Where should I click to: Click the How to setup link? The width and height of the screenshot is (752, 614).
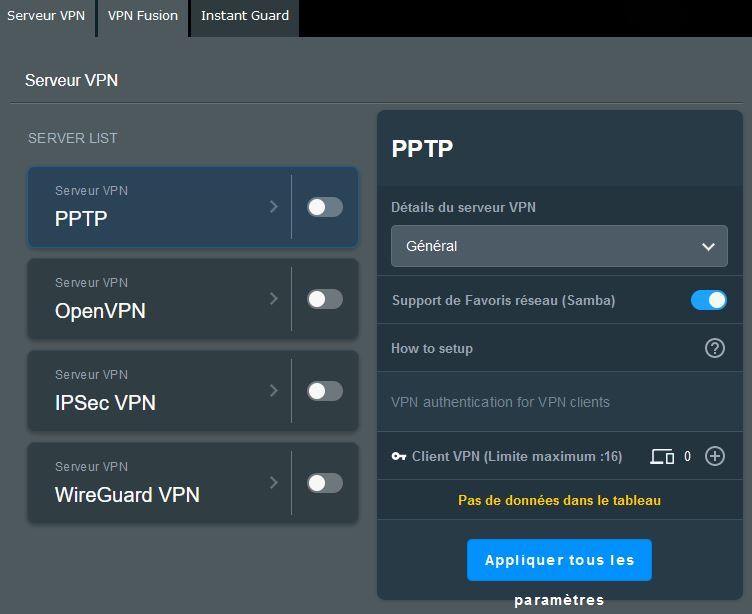click(432, 348)
